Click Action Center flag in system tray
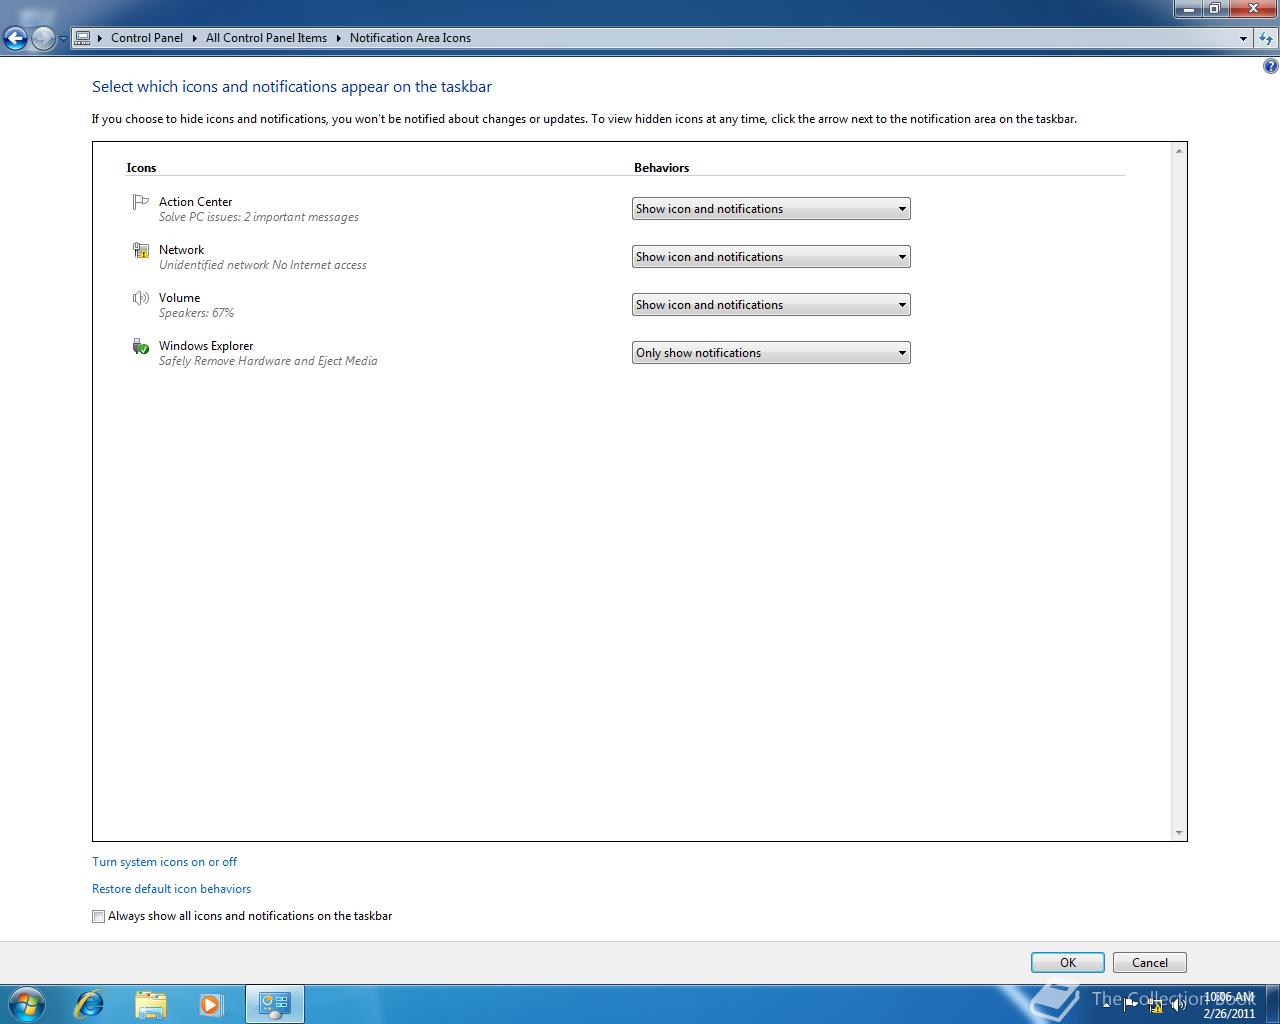Viewport: 1280px width, 1024px height. (x=1131, y=1005)
